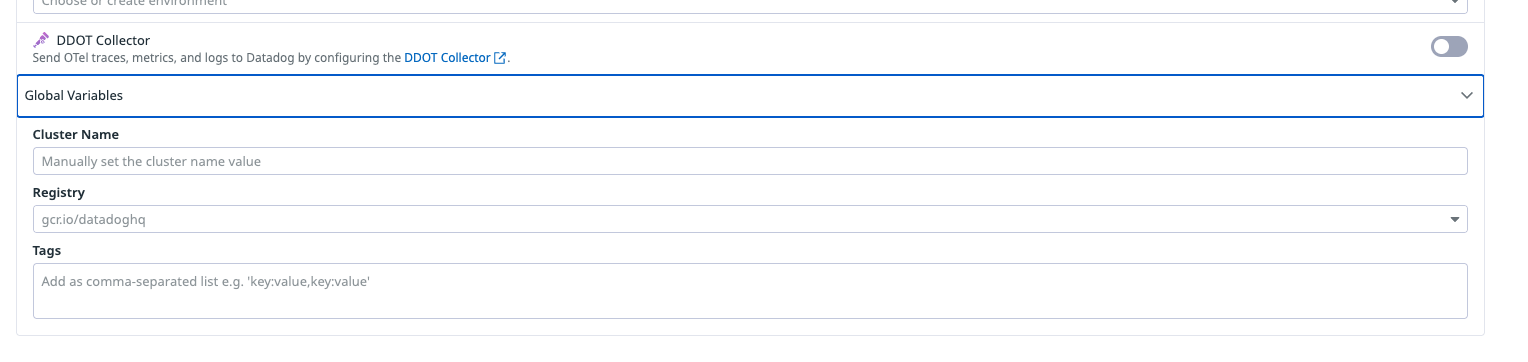This screenshot has height=362, width=1528.
Task: Open the Registry dropdown showing gcr.io/datadoghq
Action: pyautogui.click(x=750, y=219)
